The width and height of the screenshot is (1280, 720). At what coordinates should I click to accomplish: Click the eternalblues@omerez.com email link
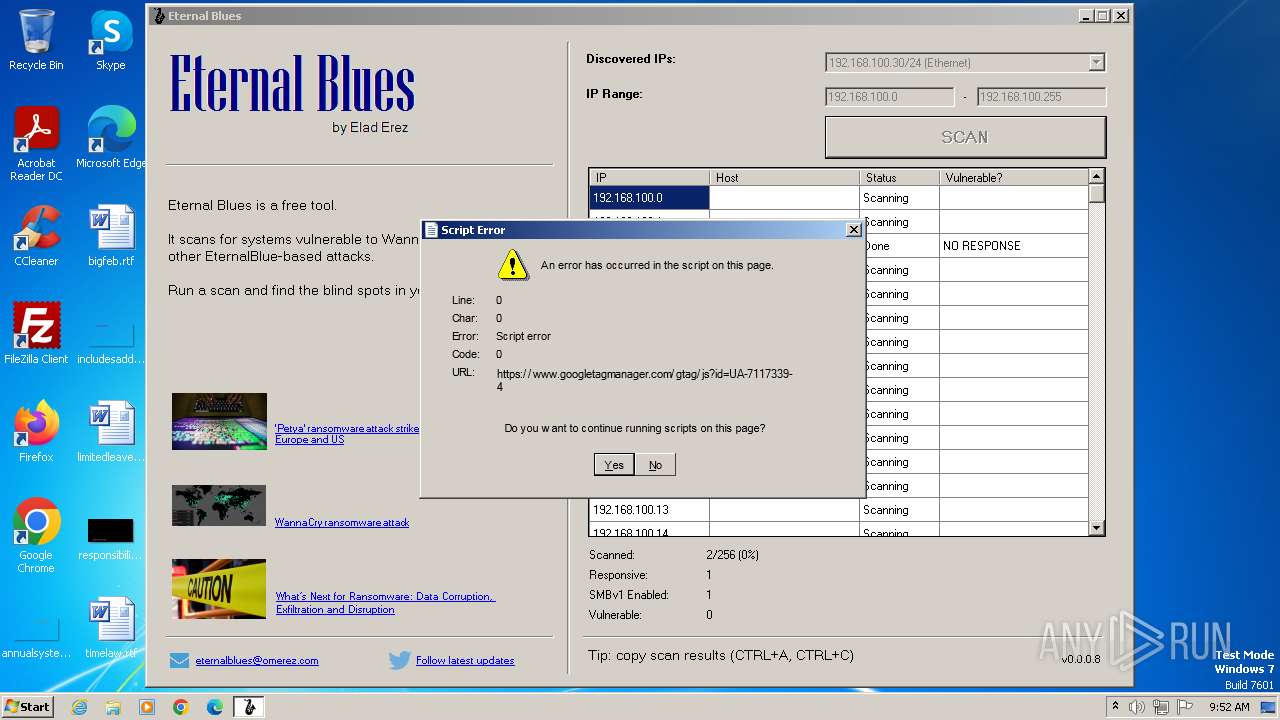[x=257, y=661]
